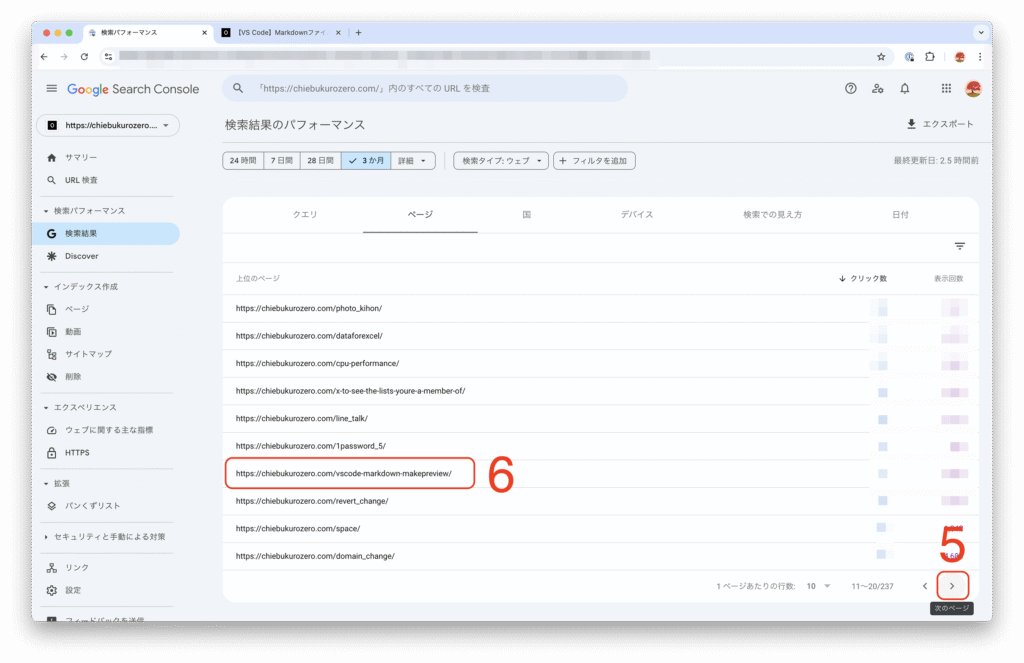Open 削除 in the sidebar
This screenshot has width=1024, height=663.
tap(108, 377)
